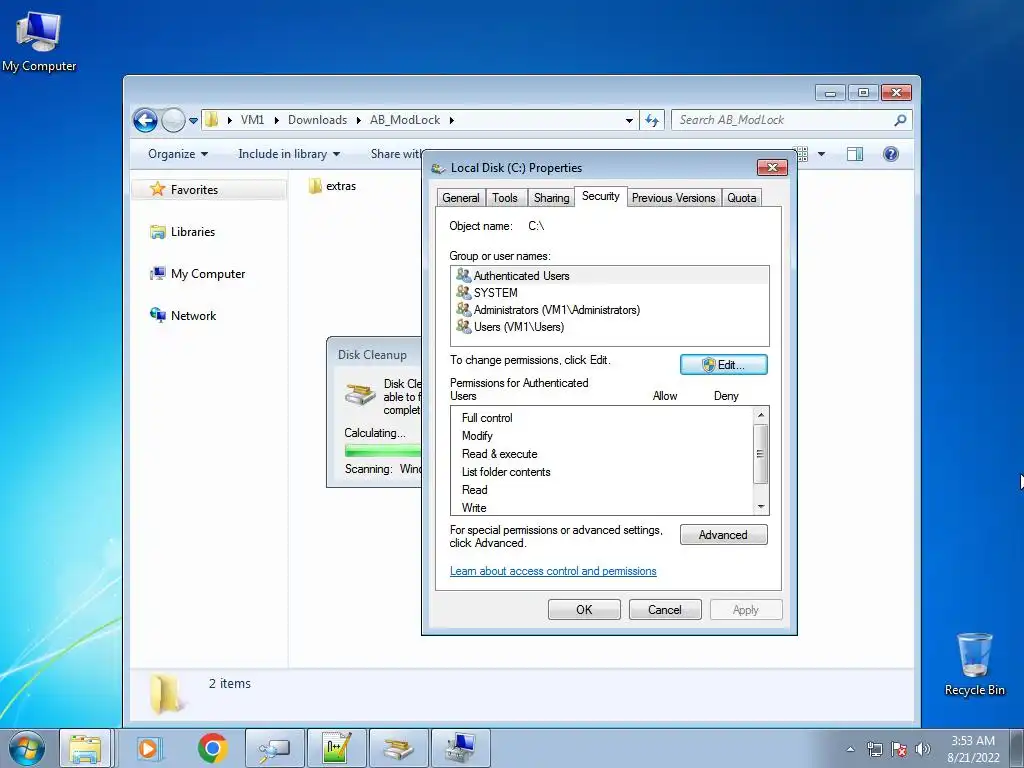Screen dimensions: 1024x768
Task: Click the permissions list scrollbar thumb
Action: (760, 454)
